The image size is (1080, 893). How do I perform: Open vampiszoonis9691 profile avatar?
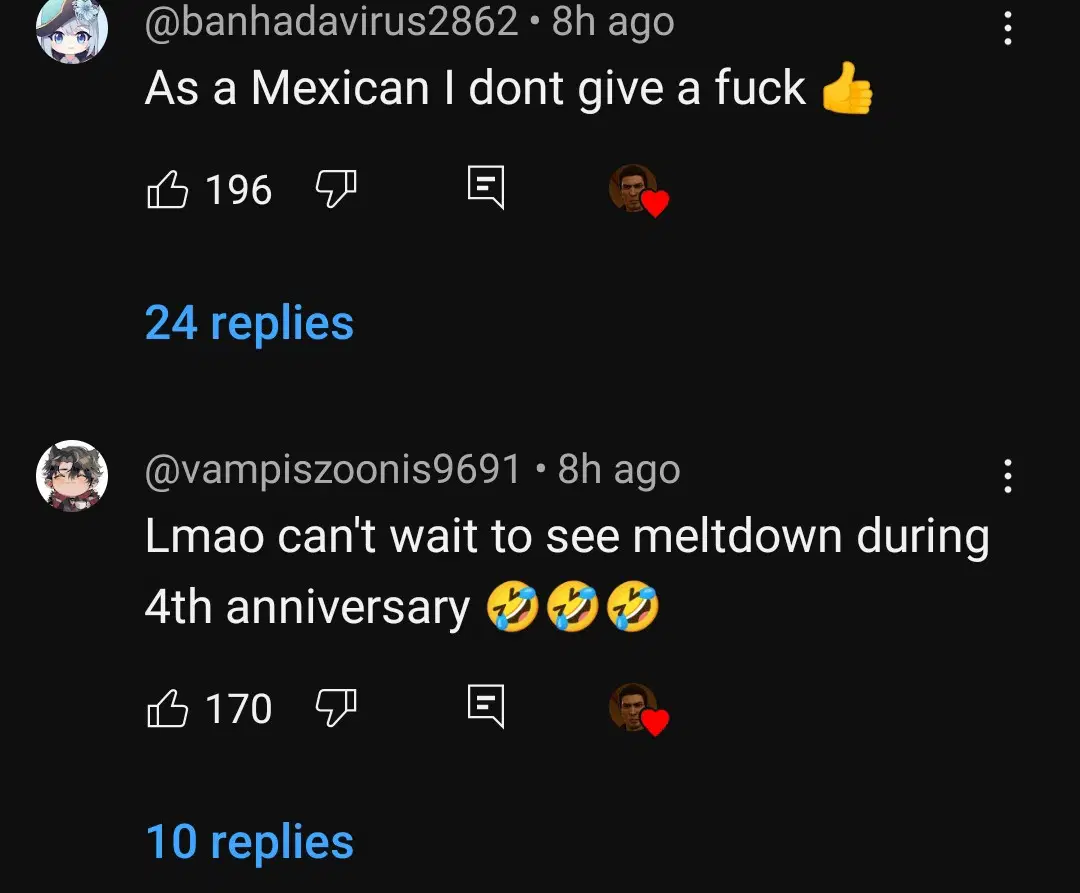pyautogui.click(x=72, y=476)
